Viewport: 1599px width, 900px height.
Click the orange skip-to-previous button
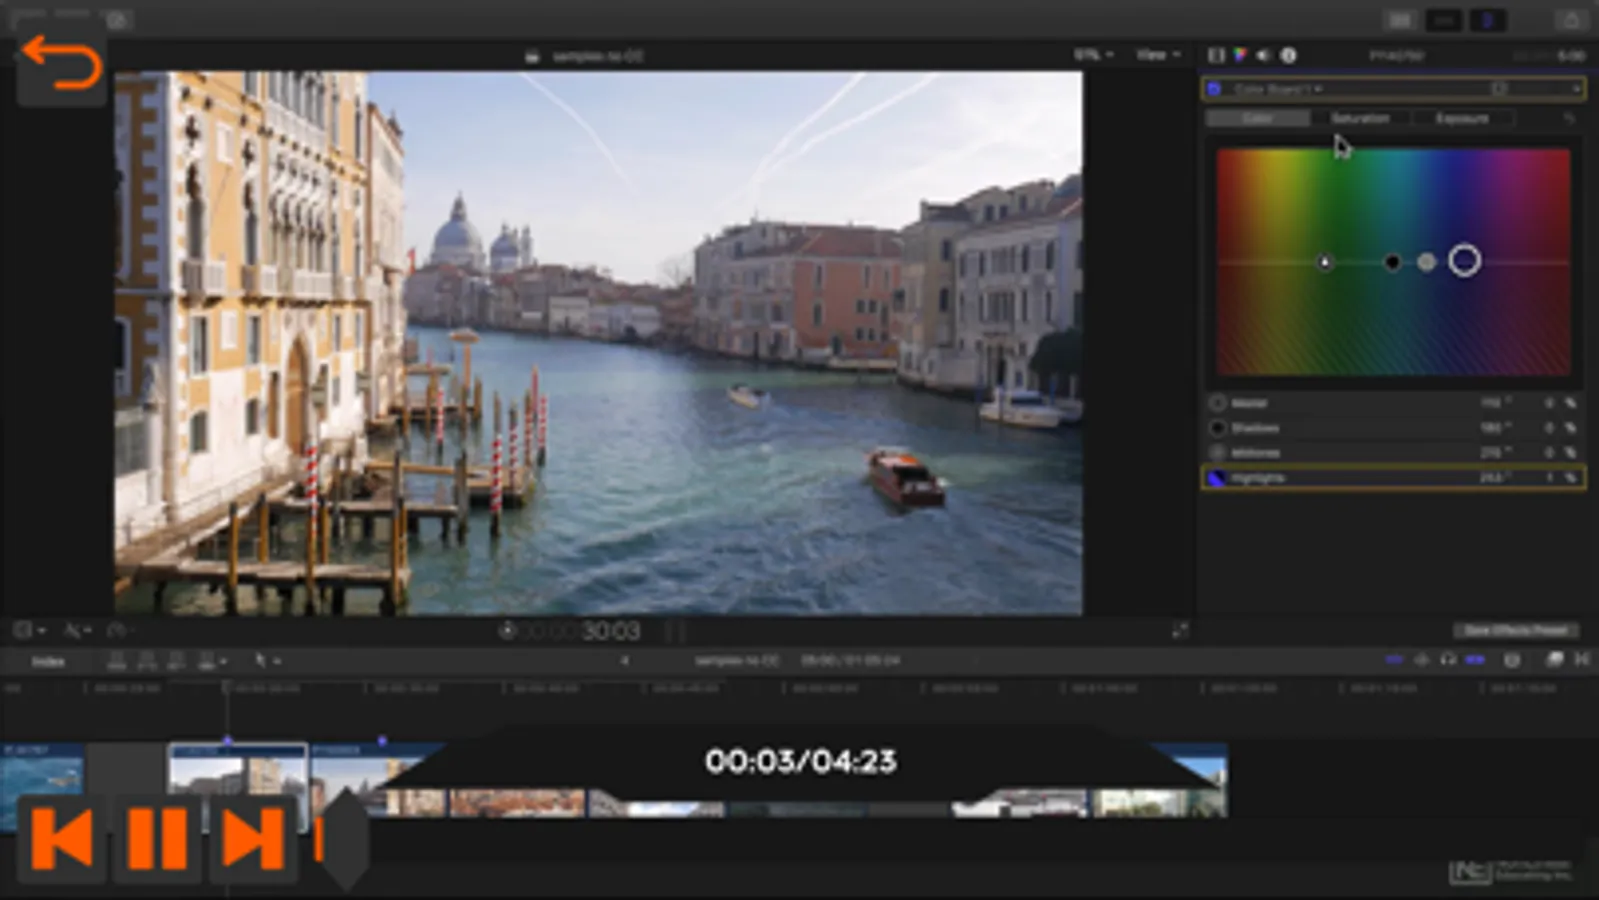click(62, 838)
